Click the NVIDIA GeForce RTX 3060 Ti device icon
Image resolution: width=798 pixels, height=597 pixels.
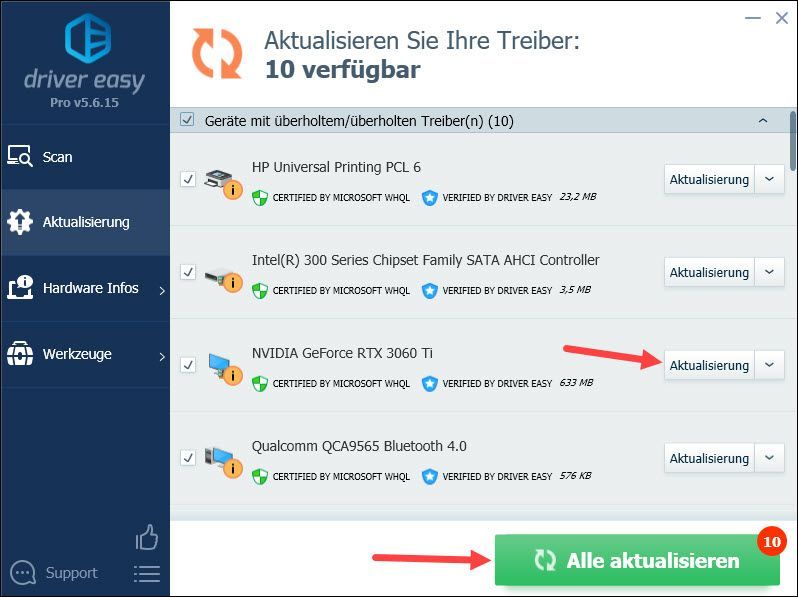224,369
